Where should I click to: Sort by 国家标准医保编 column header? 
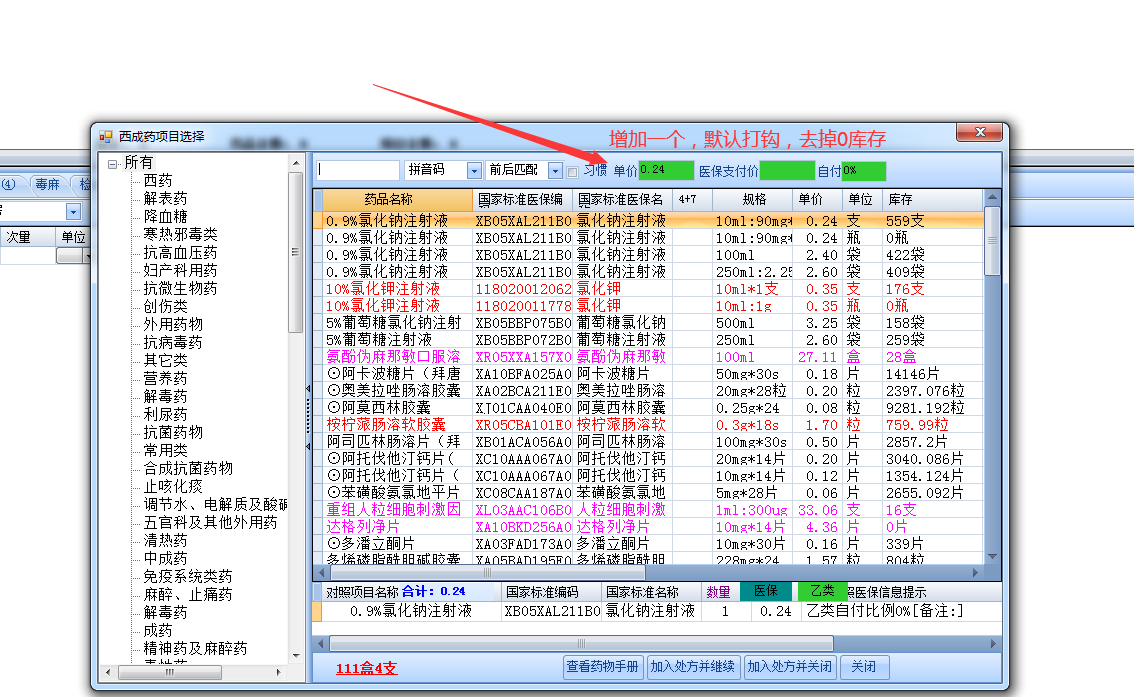tap(522, 200)
